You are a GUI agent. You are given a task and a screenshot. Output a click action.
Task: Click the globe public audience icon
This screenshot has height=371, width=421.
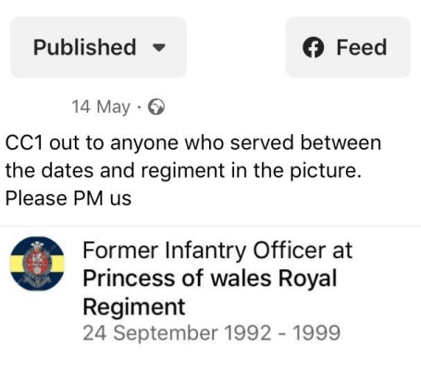pyautogui.click(x=156, y=107)
